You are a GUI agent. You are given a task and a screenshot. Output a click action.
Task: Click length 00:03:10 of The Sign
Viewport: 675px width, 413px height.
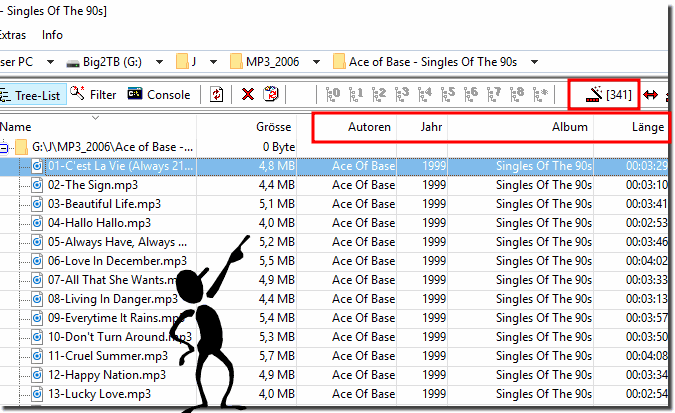coord(647,185)
